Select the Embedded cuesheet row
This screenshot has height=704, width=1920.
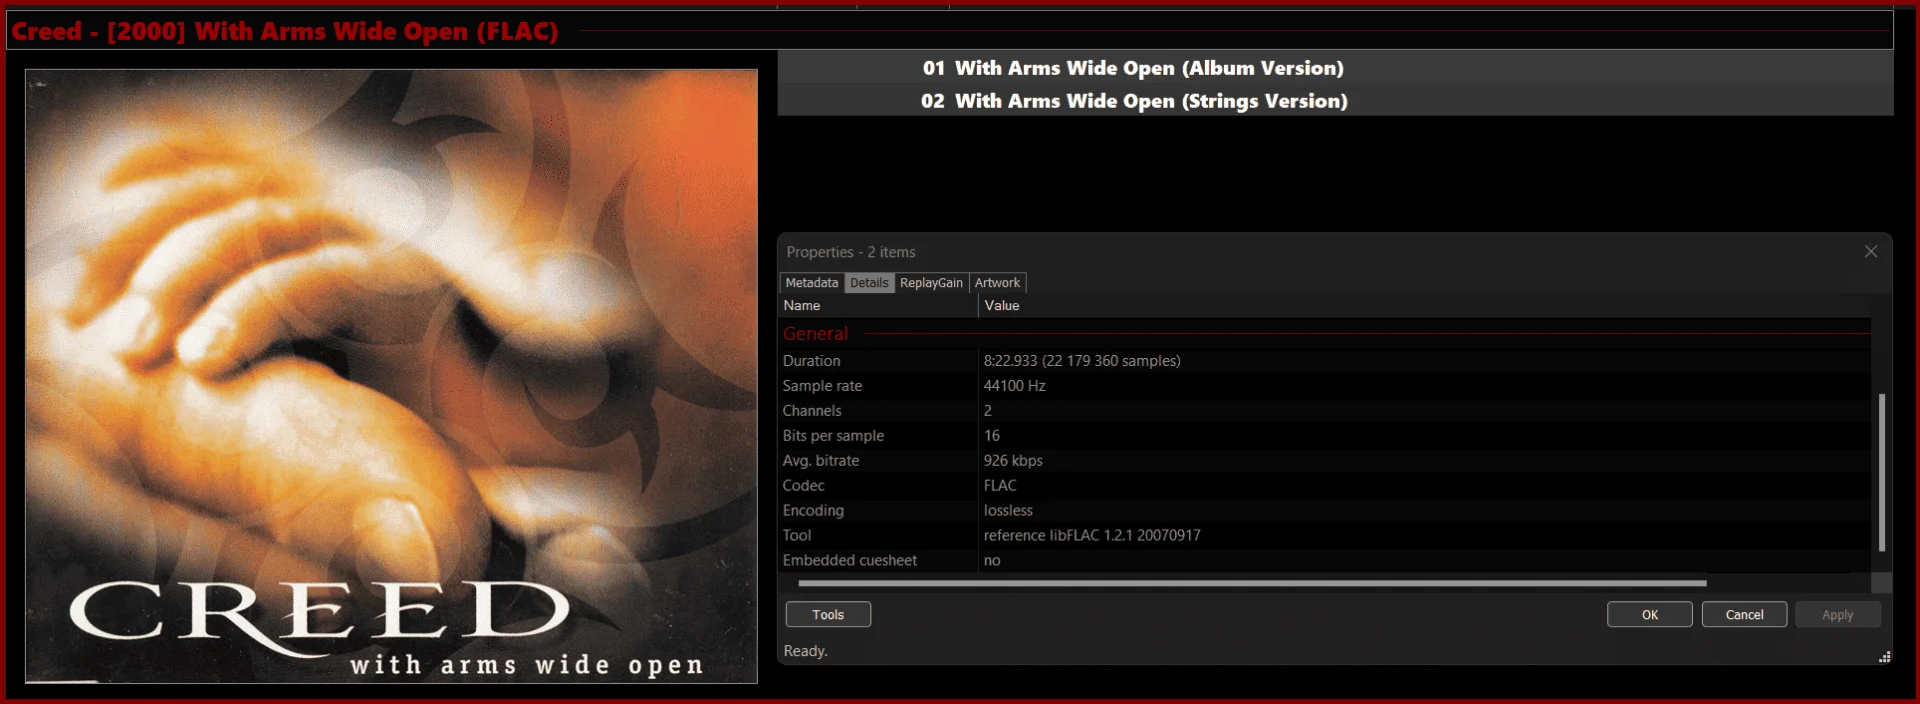point(1325,561)
